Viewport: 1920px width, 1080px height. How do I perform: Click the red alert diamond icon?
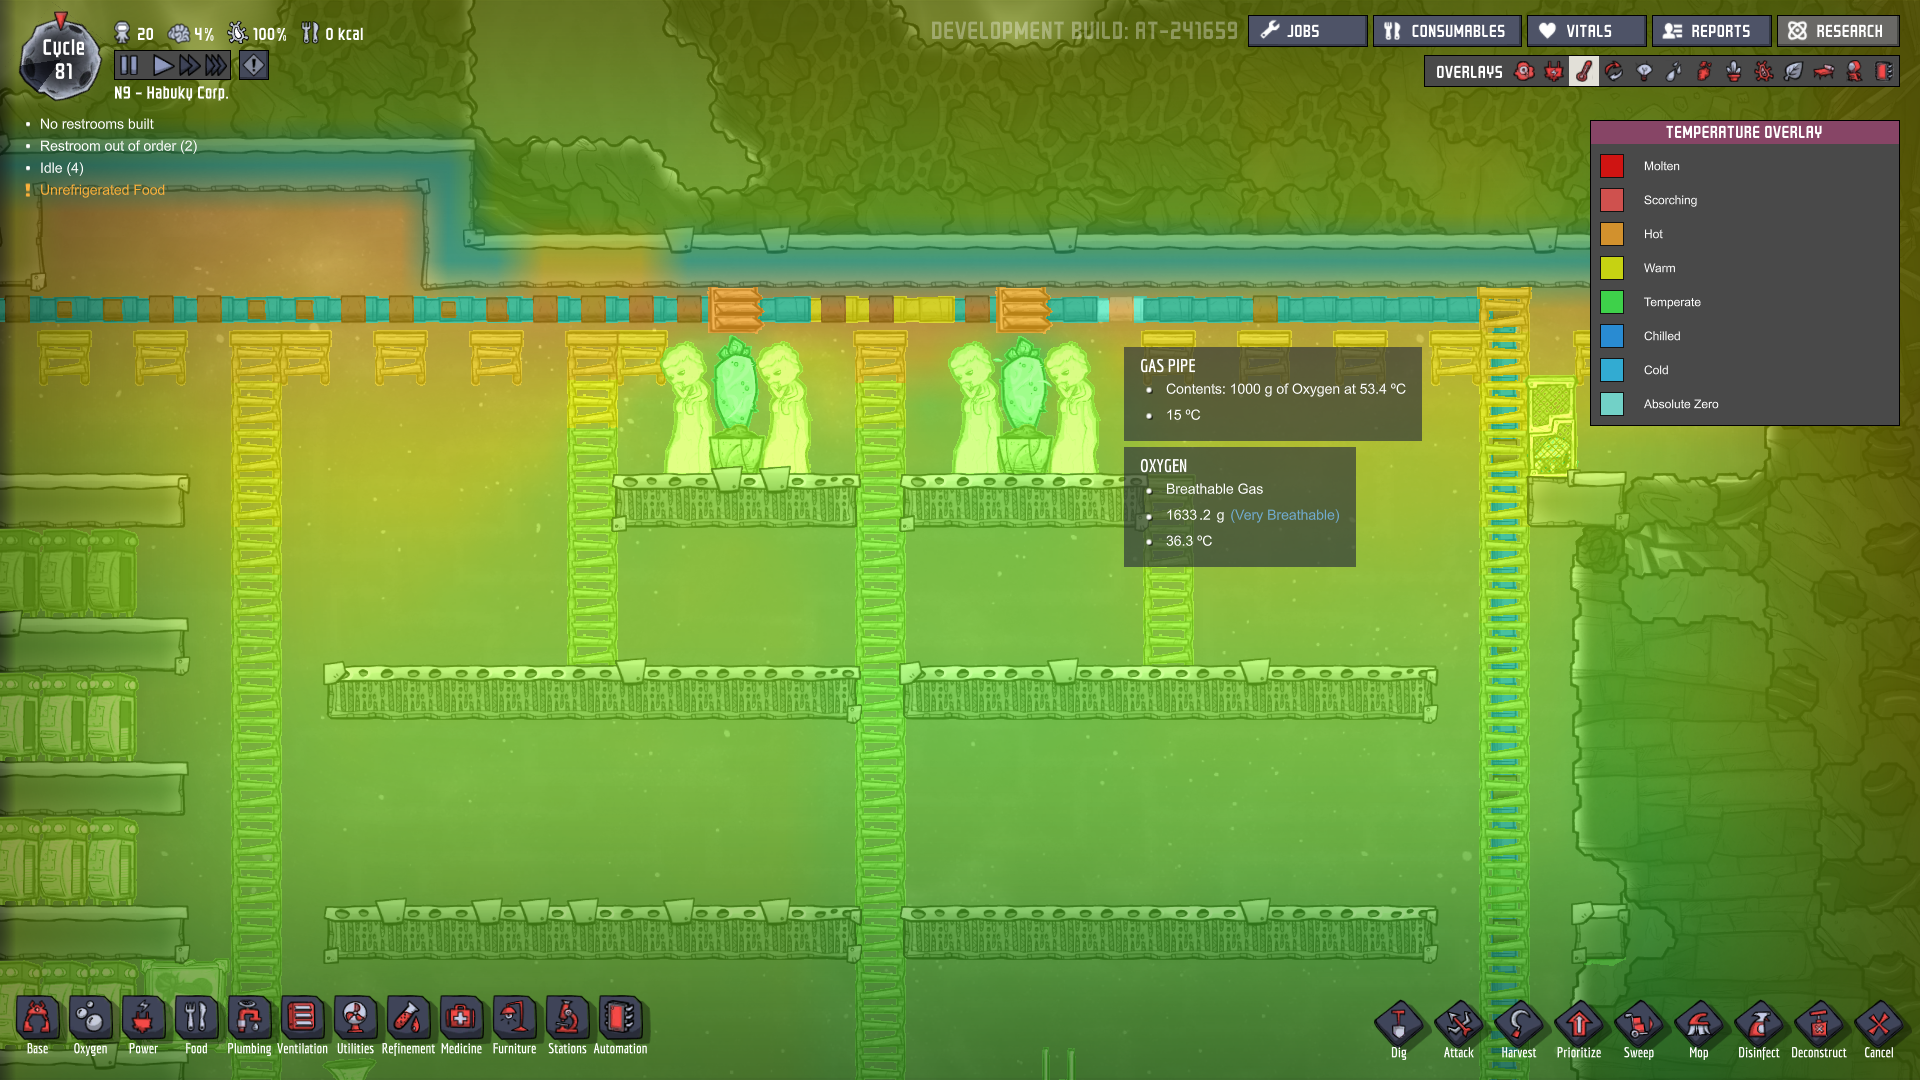point(254,66)
